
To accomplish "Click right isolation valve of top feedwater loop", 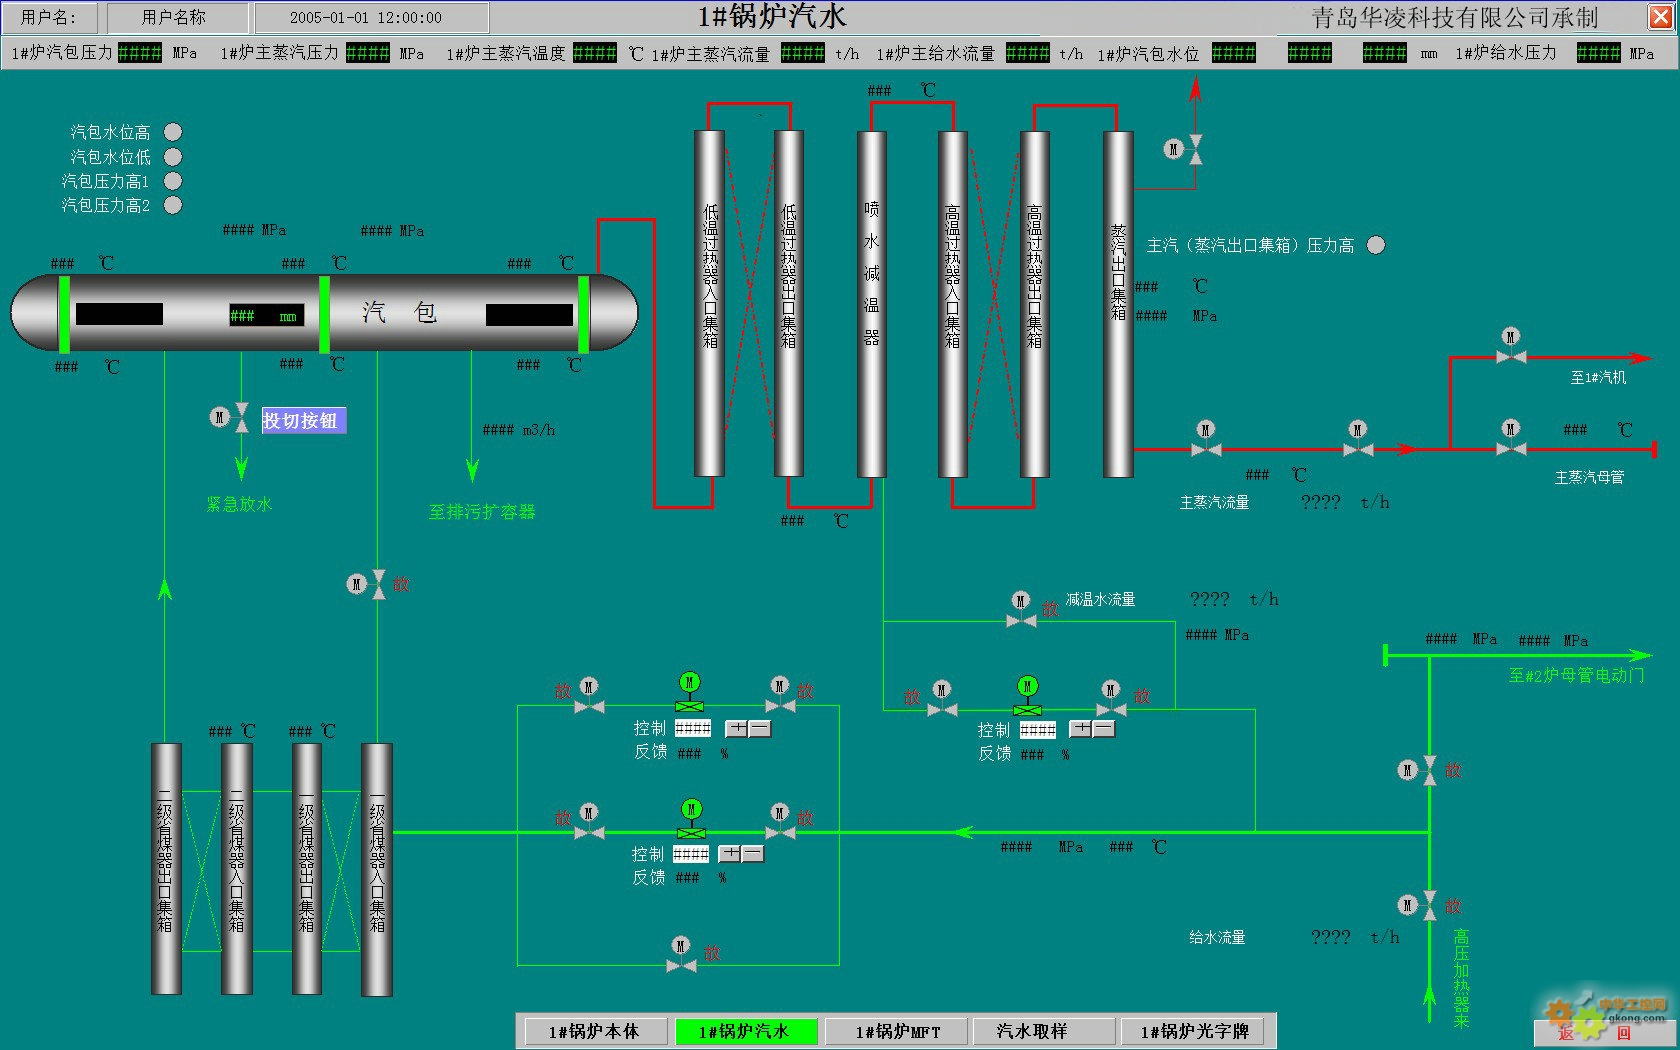I will click(x=780, y=695).
